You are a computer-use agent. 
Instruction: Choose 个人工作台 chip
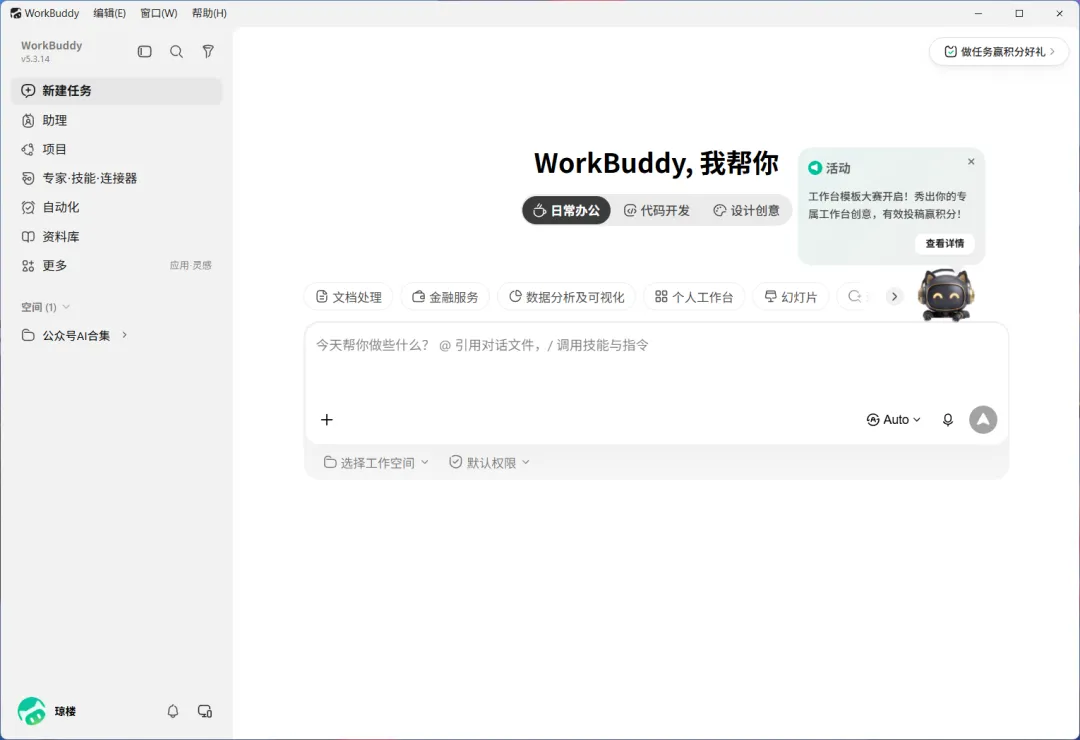pyautogui.click(x=694, y=297)
